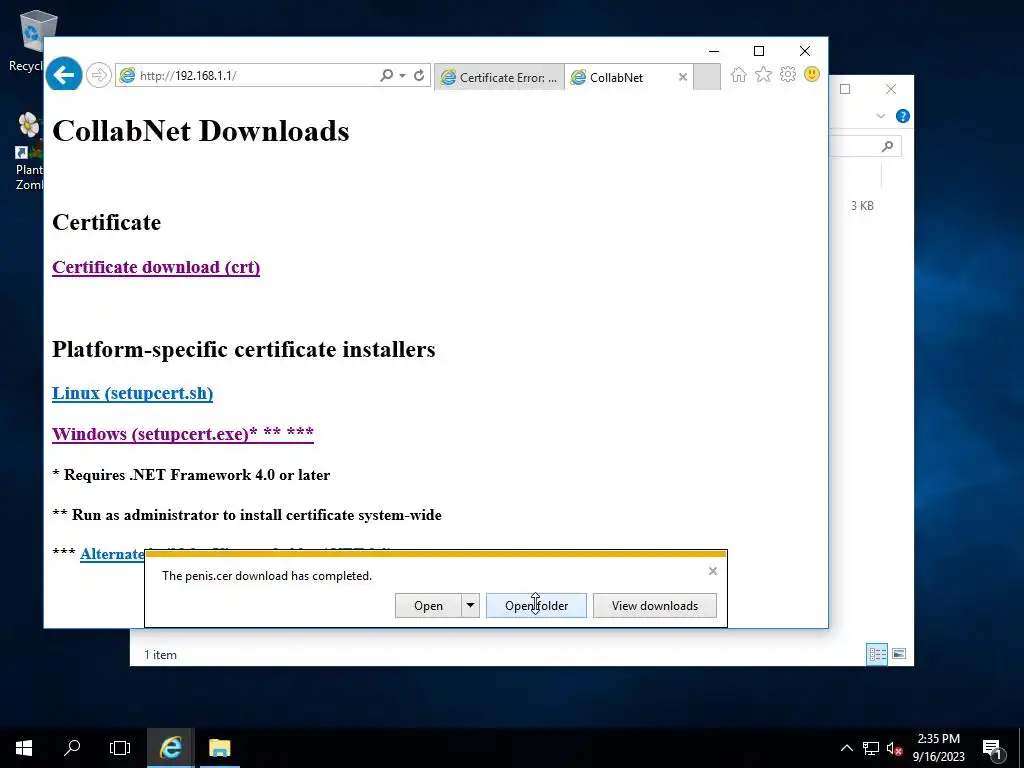
Task: Expand the address bar autocomplete dropdown arrow
Action: (x=402, y=76)
